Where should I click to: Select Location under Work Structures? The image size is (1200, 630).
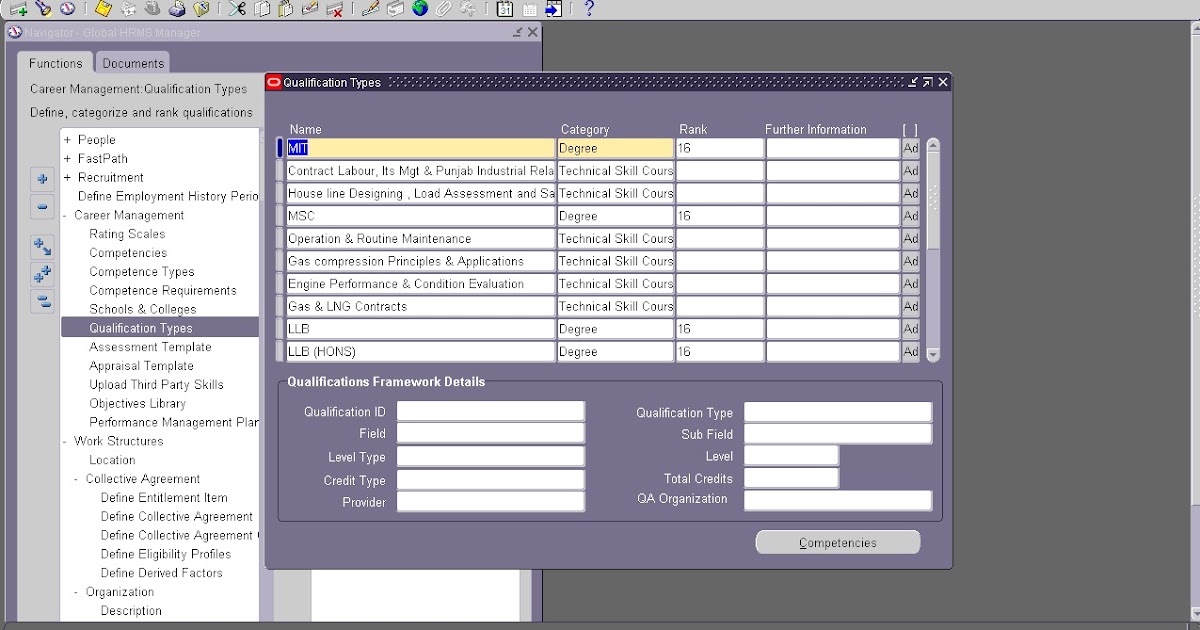pyautogui.click(x=112, y=461)
